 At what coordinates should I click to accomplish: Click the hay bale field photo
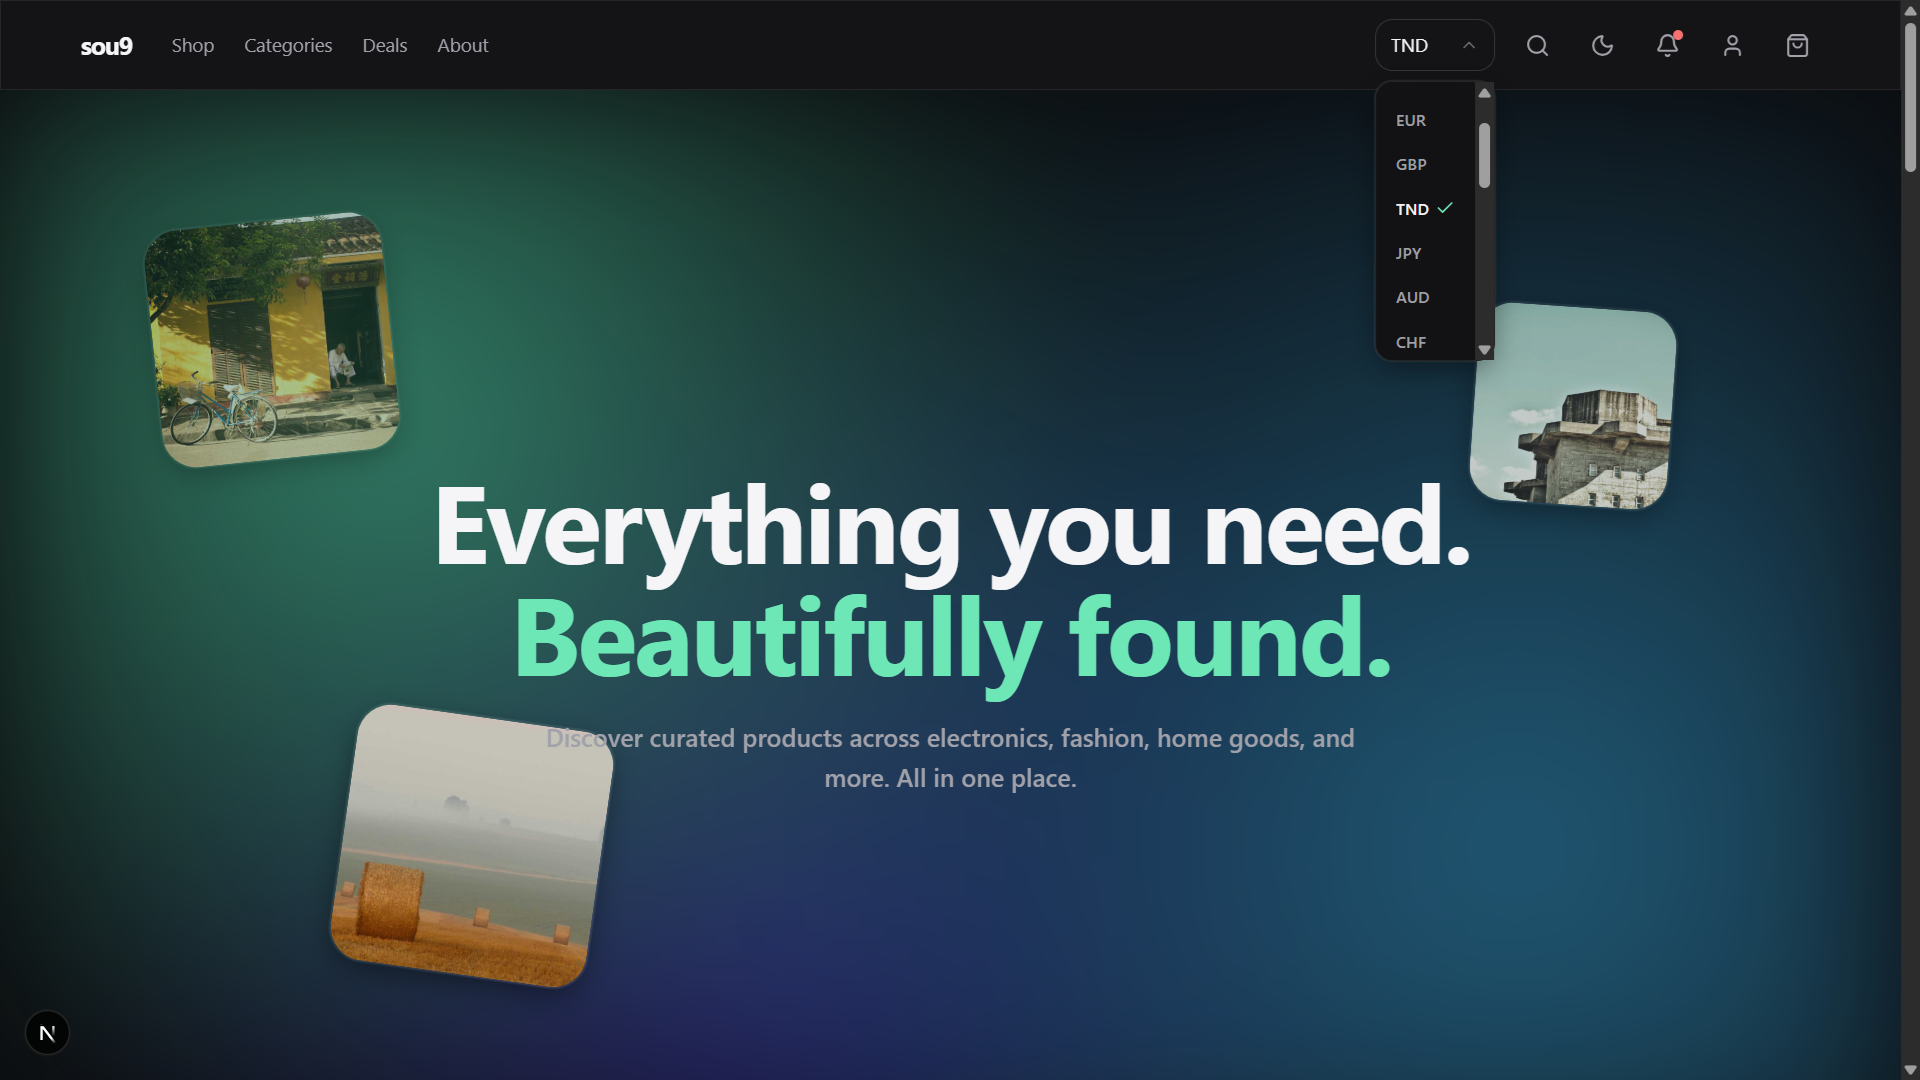click(472, 846)
